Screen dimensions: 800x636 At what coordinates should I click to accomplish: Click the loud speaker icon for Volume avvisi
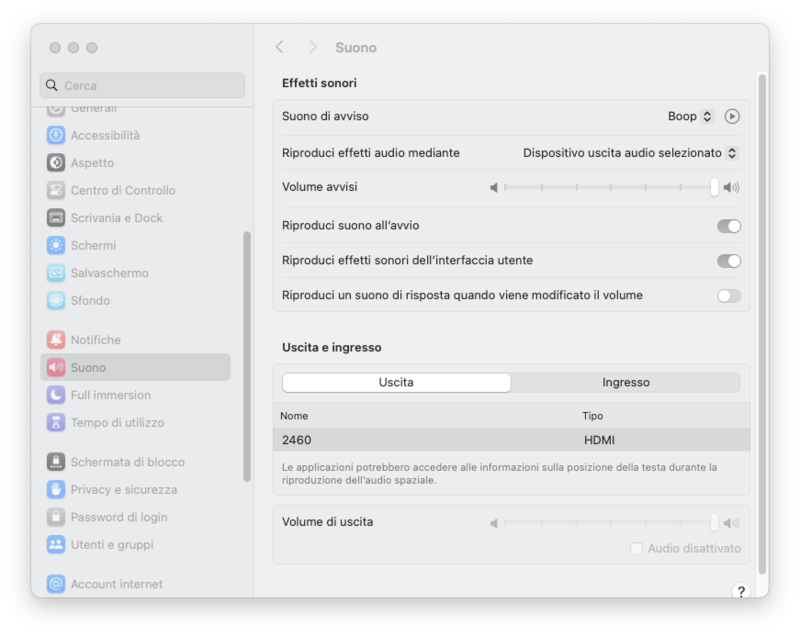click(732, 188)
